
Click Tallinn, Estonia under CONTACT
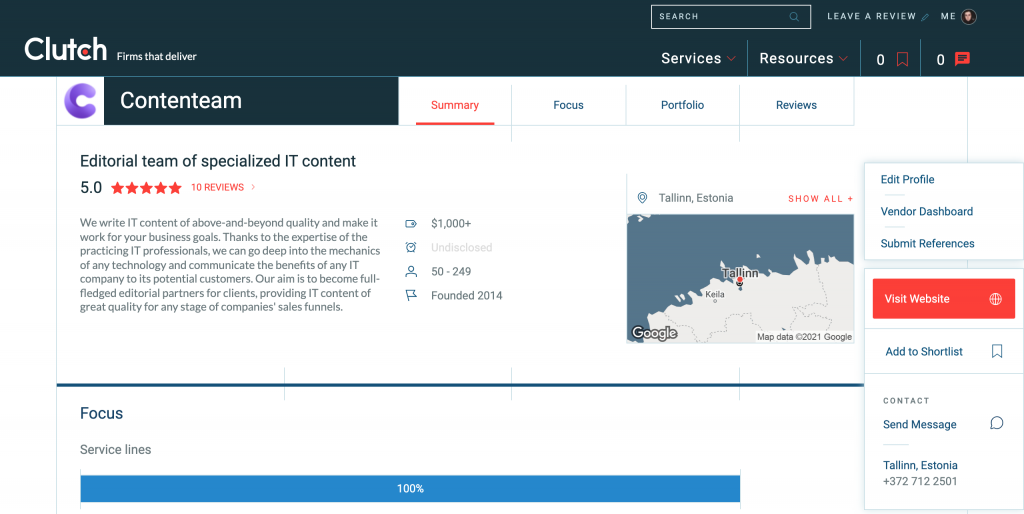[920, 465]
